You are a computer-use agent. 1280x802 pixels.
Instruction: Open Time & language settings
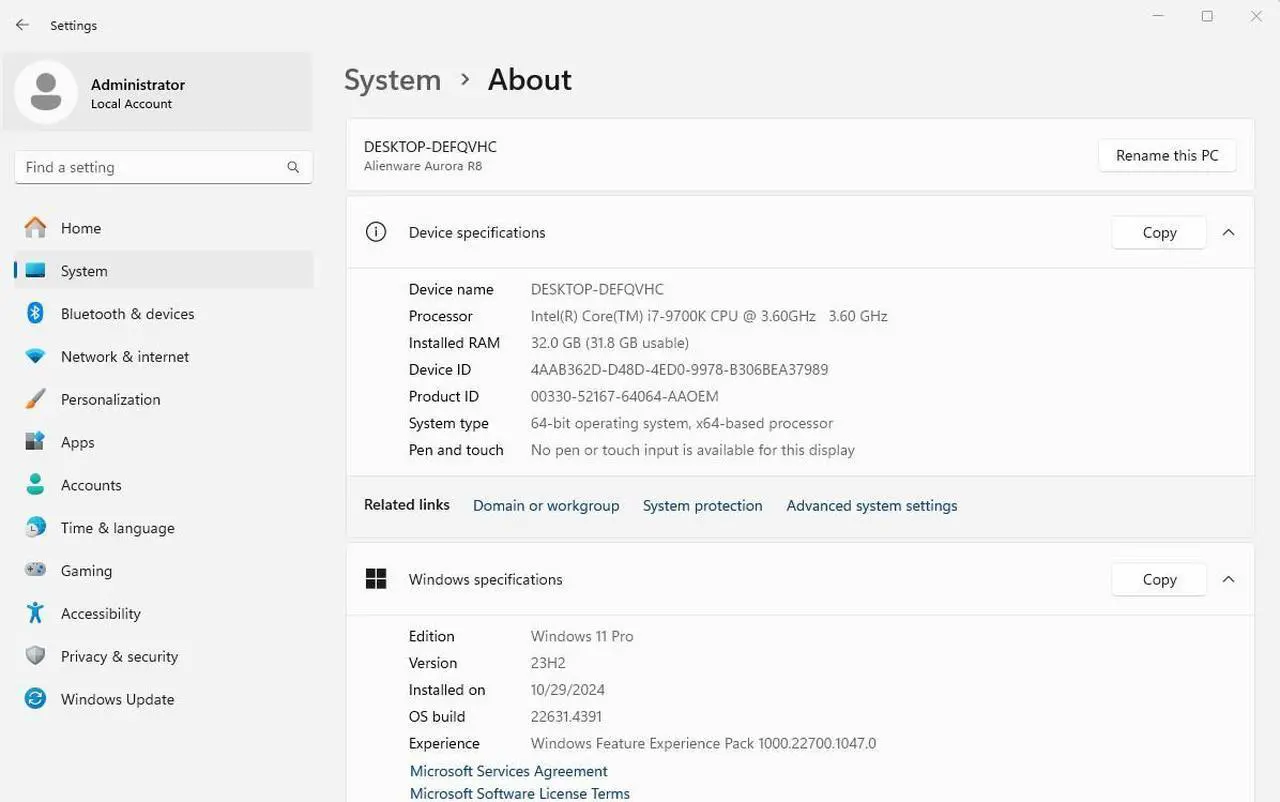(x=163, y=528)
